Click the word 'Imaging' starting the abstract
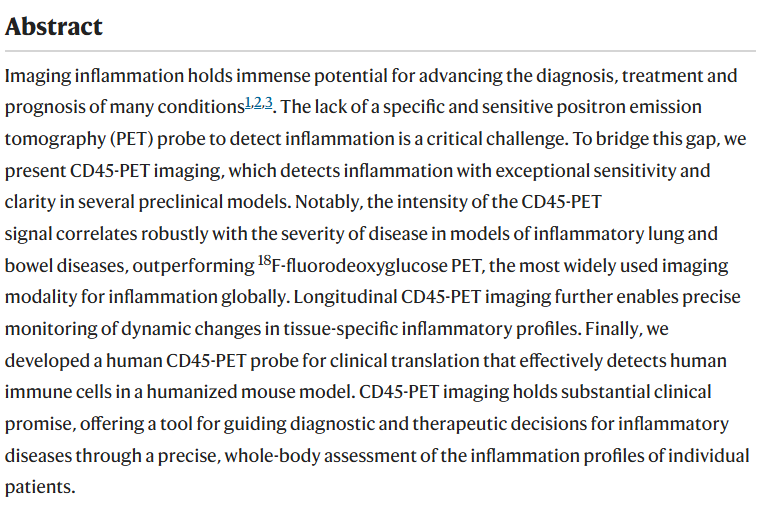The width and height of the screenshot is (763, 505). [x=38, y=76]
